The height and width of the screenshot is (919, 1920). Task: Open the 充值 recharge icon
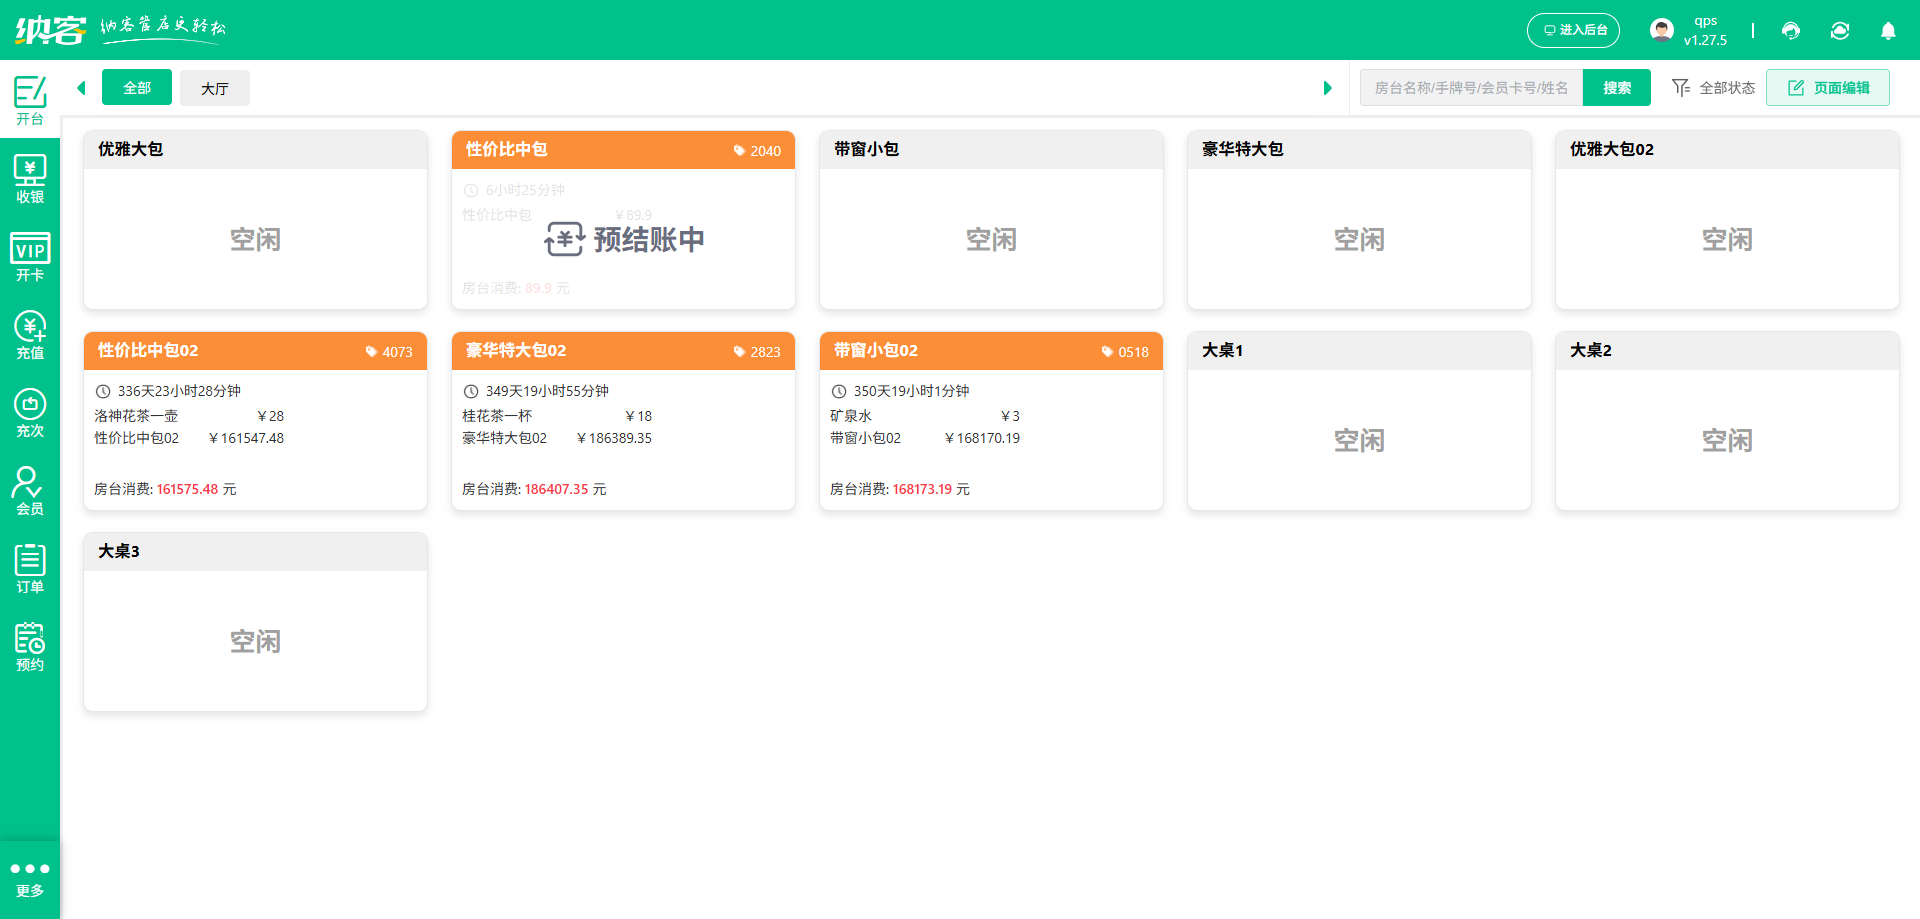coord(30,333)
